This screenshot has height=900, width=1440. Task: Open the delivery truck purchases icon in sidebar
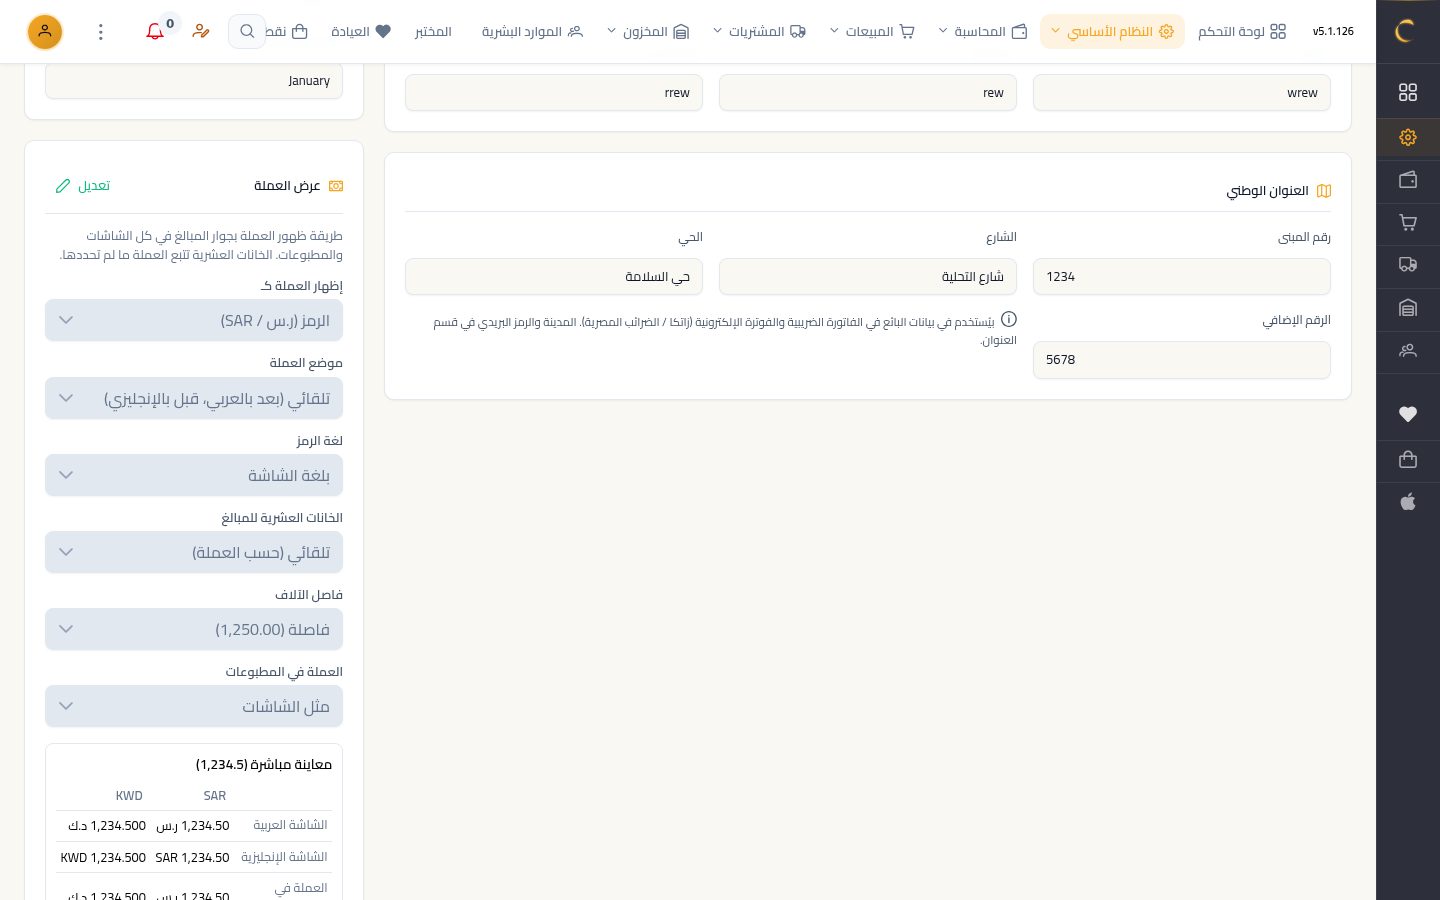[x=1408, y=265]
